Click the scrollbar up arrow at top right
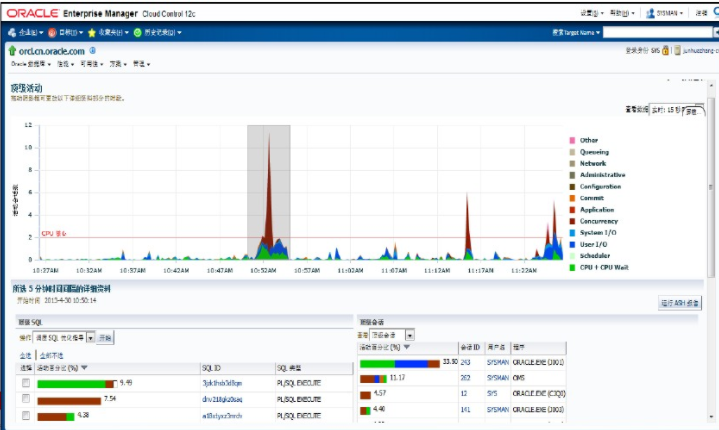The width and height of the screenshot is (719, 430). point(711,85)
